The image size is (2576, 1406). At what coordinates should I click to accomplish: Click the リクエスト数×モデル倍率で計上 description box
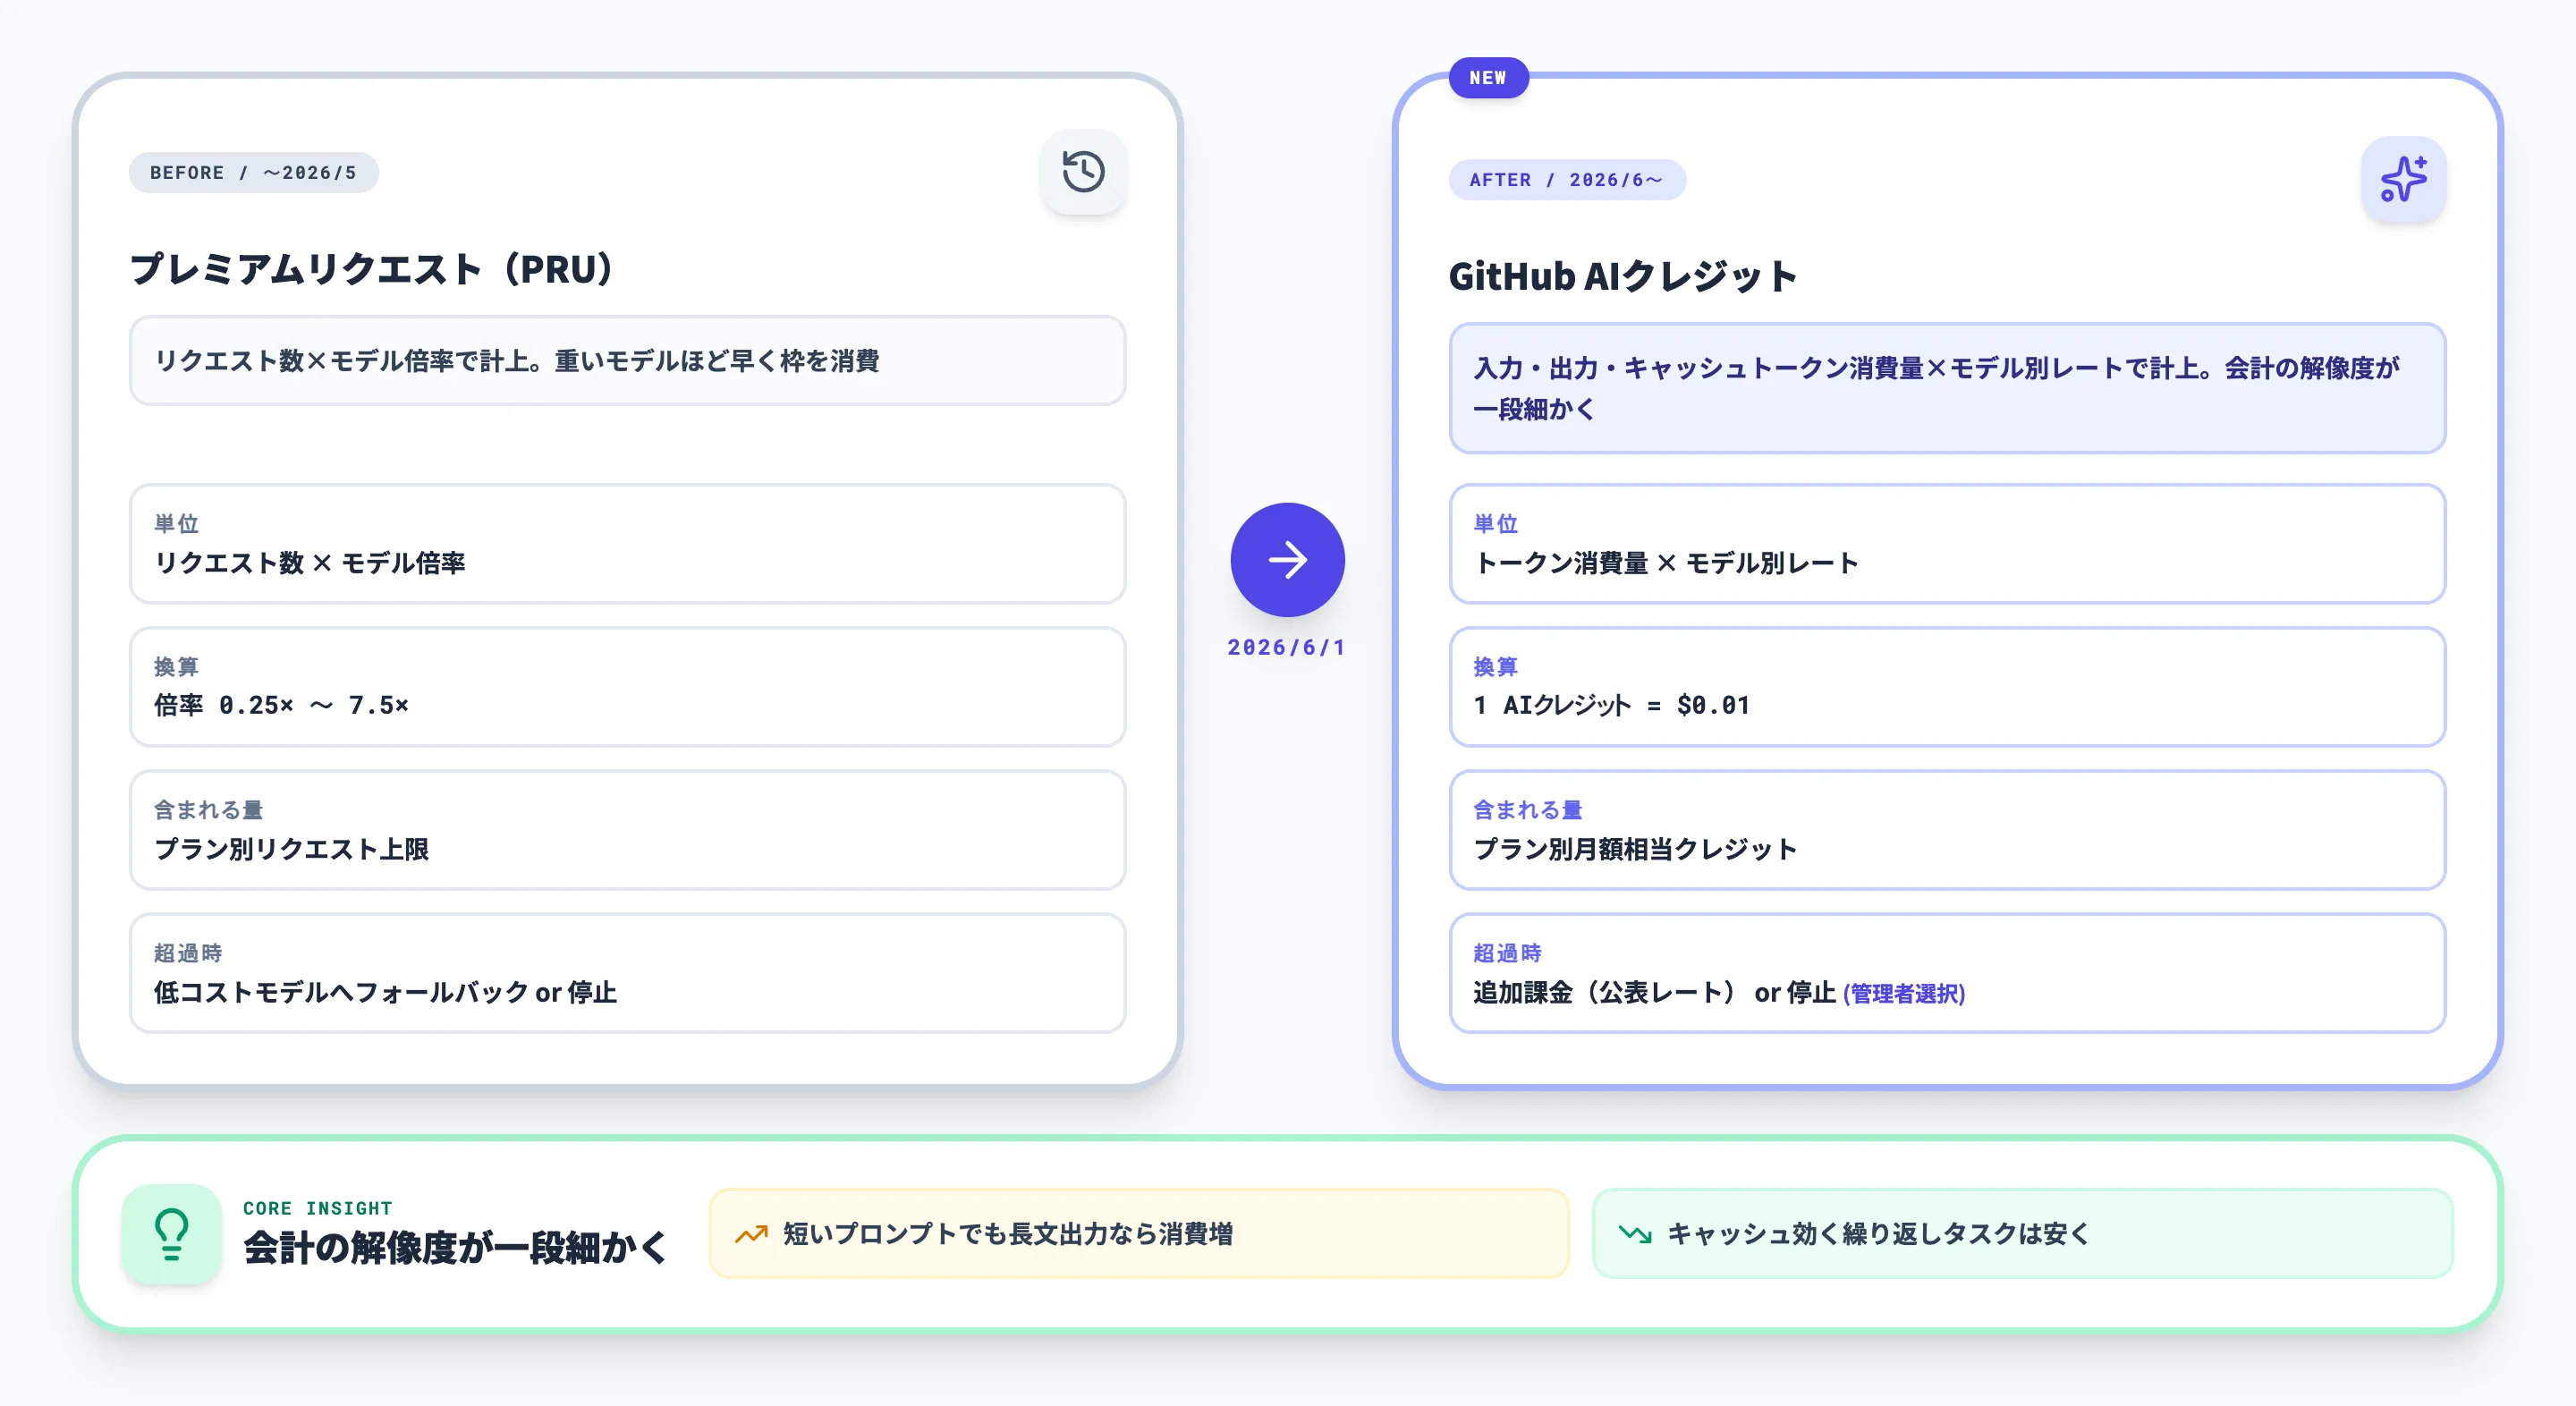[x=627, y=360]
